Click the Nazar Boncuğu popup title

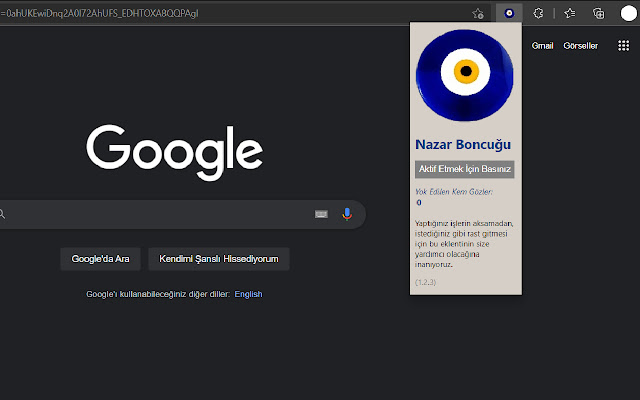(x=463, y=144)
